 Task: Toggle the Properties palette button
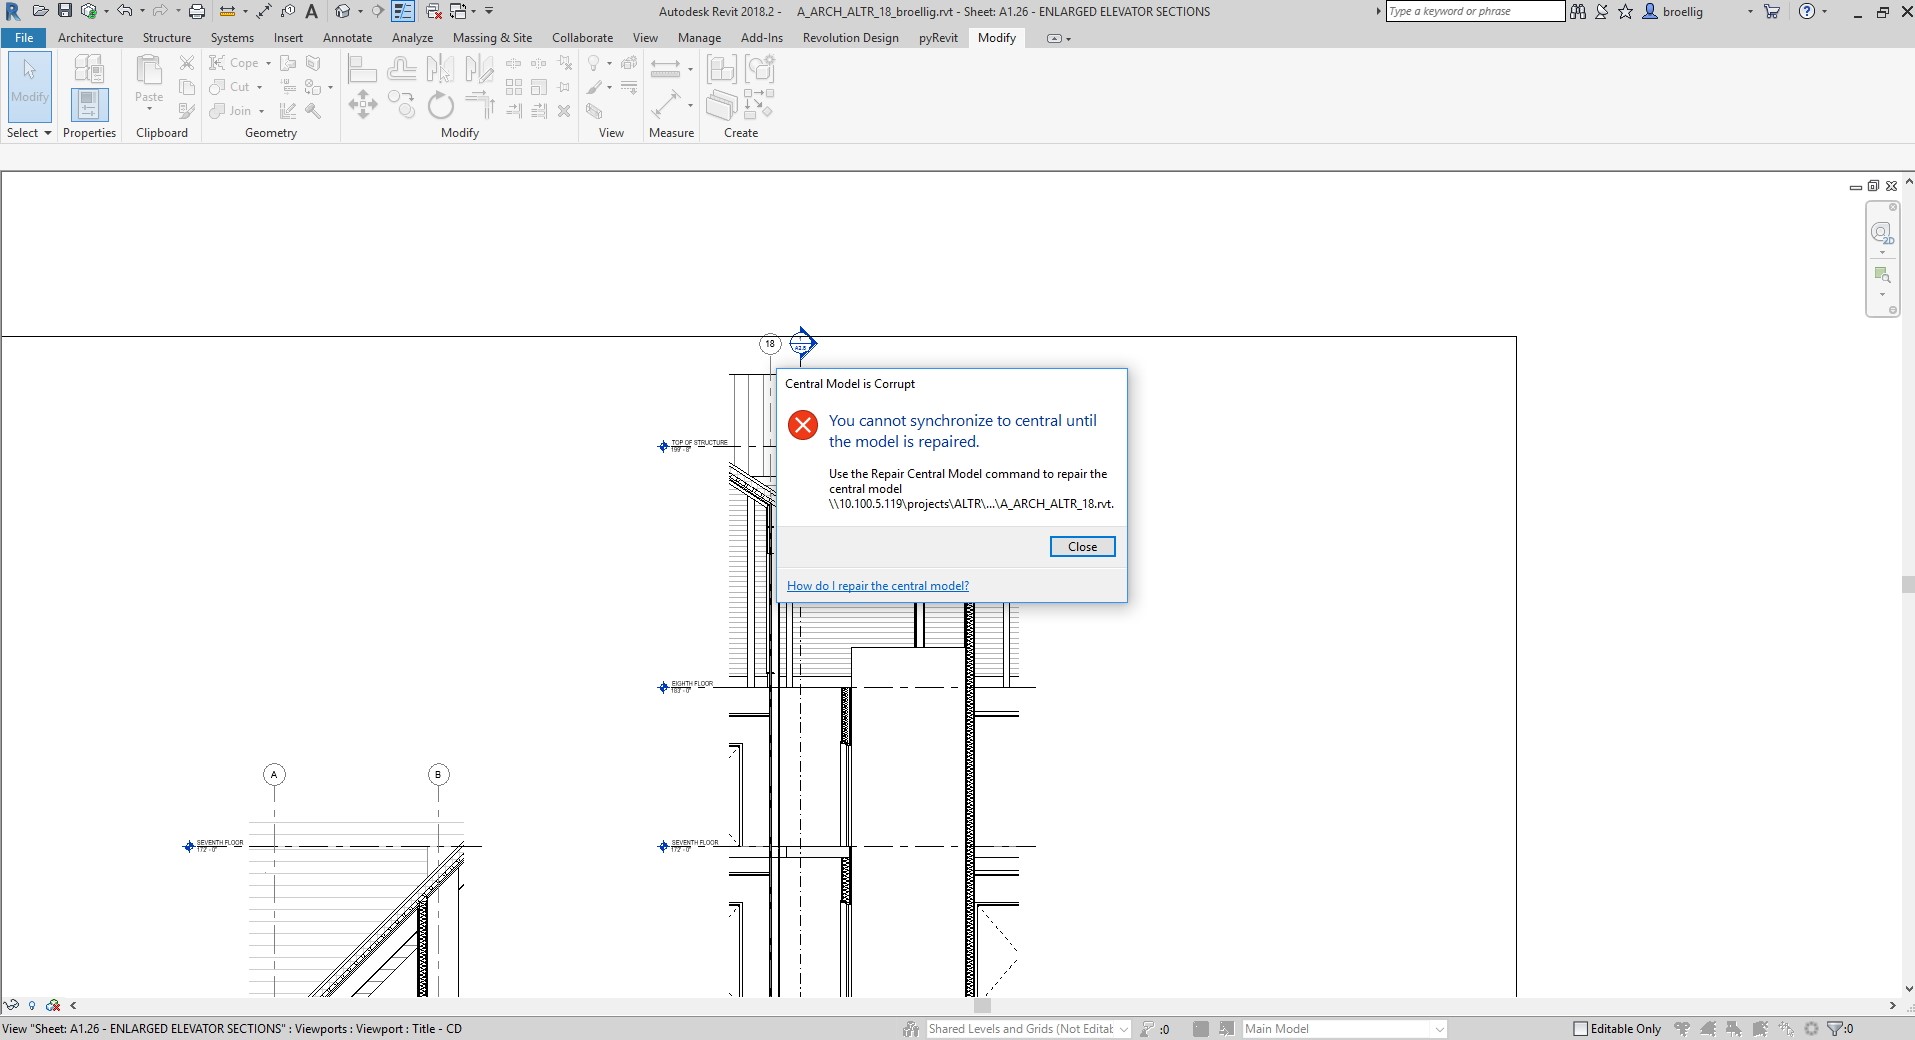(x=89, y=105)
